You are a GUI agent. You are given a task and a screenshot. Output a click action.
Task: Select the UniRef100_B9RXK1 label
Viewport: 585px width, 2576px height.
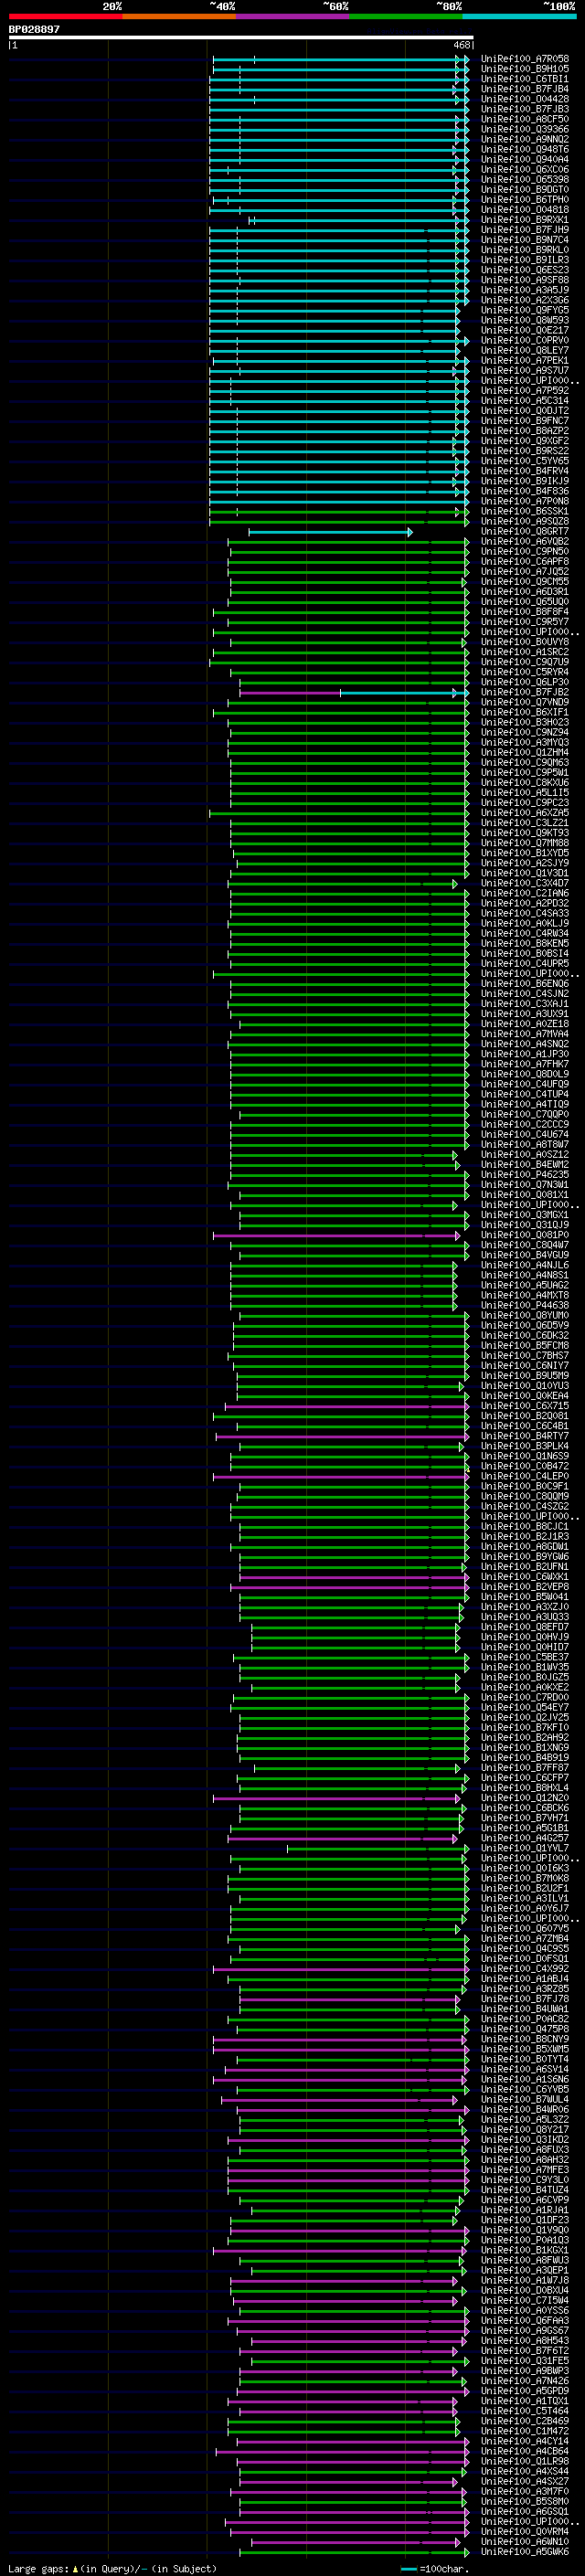tap(524, 220)
